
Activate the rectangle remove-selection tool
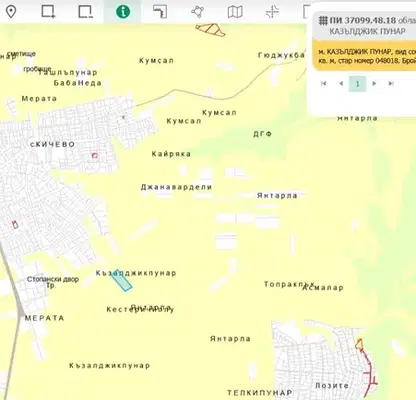(x=85, y=12)
